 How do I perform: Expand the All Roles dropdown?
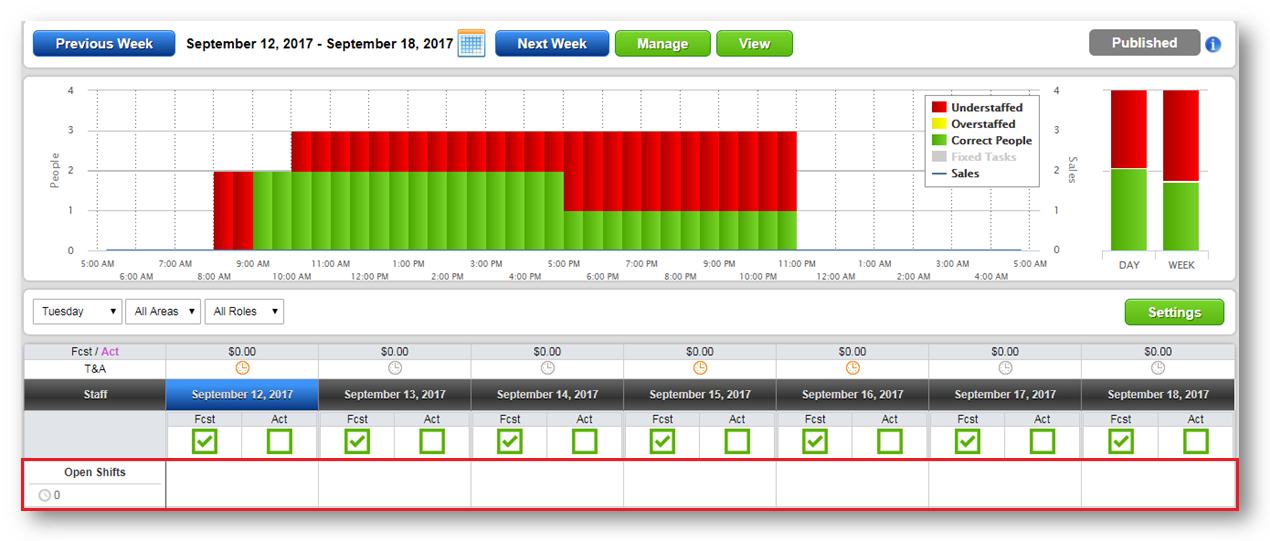[x=243, y=312]
